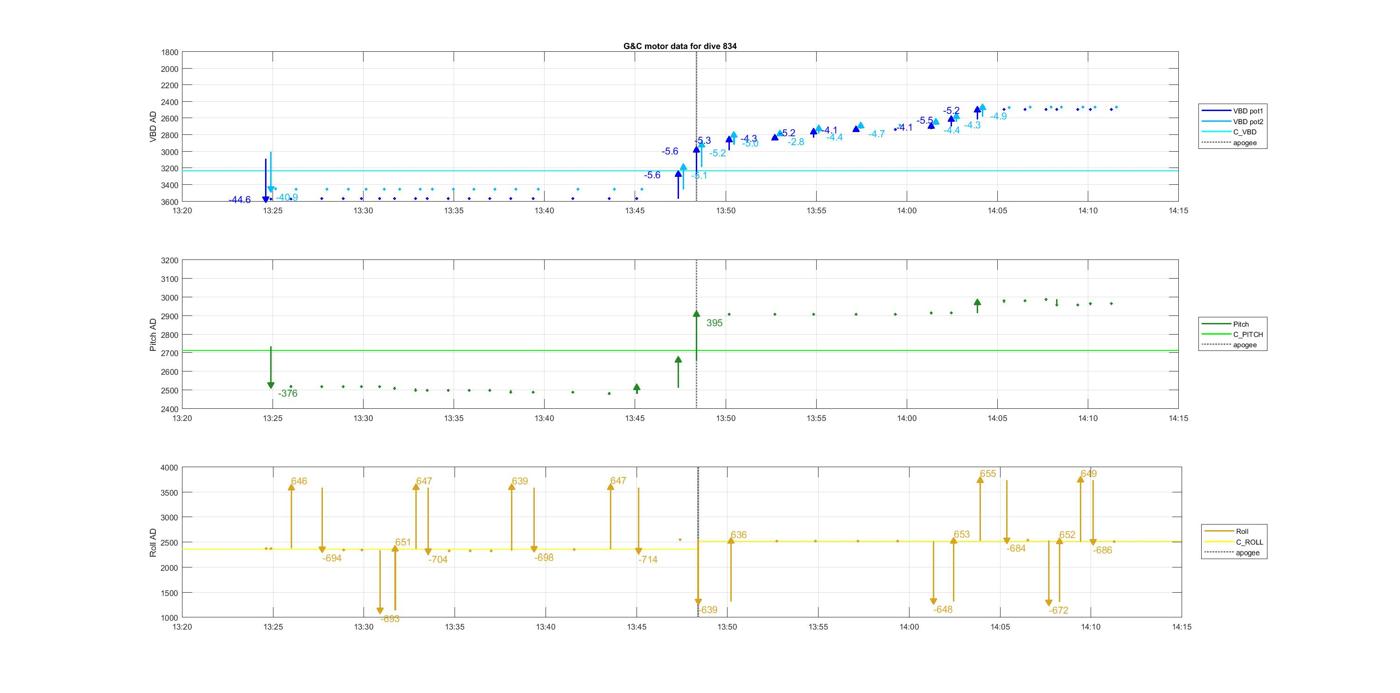Viewport: 1400px width, 693px height.
Task: Click the 13:25 tick on VBD plot x-axis
Action: point(272,211)
